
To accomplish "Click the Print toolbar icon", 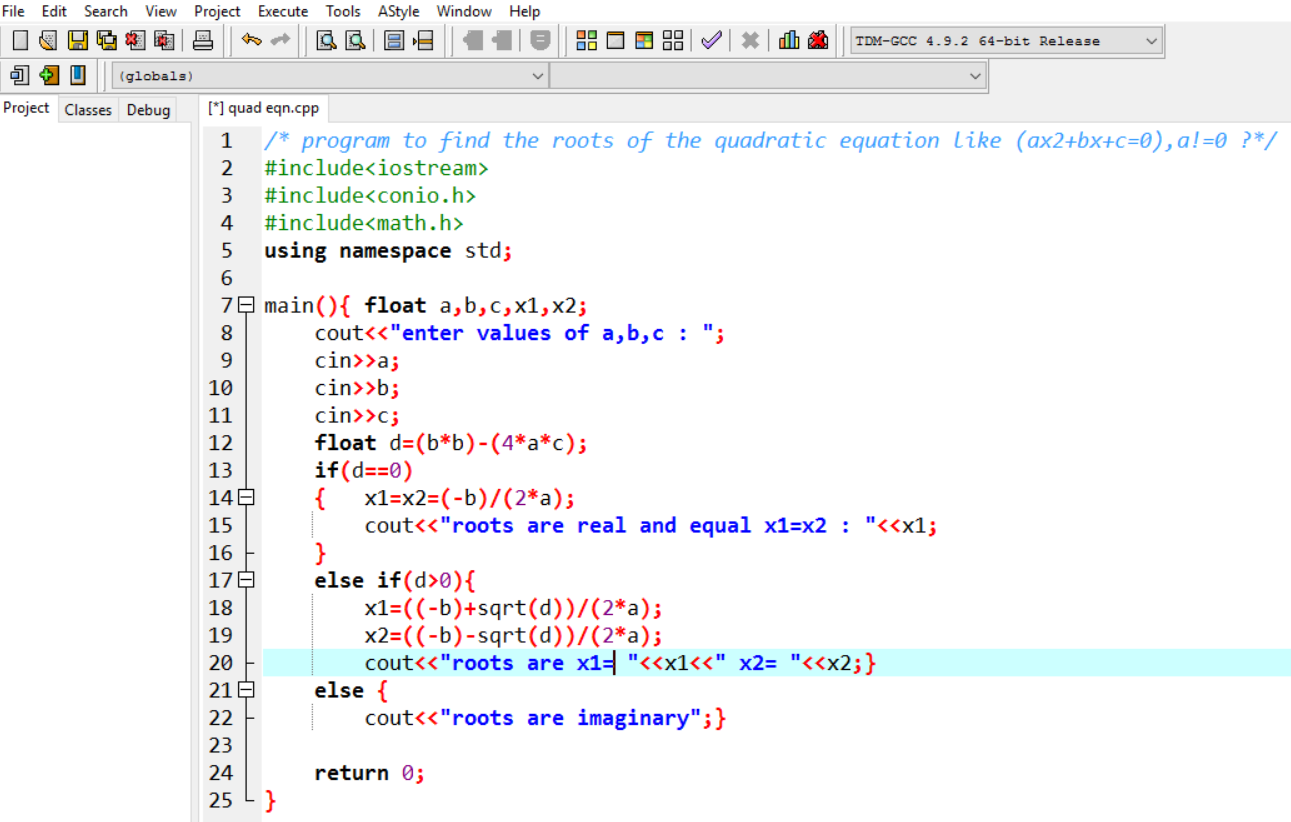I will (203, 41).
